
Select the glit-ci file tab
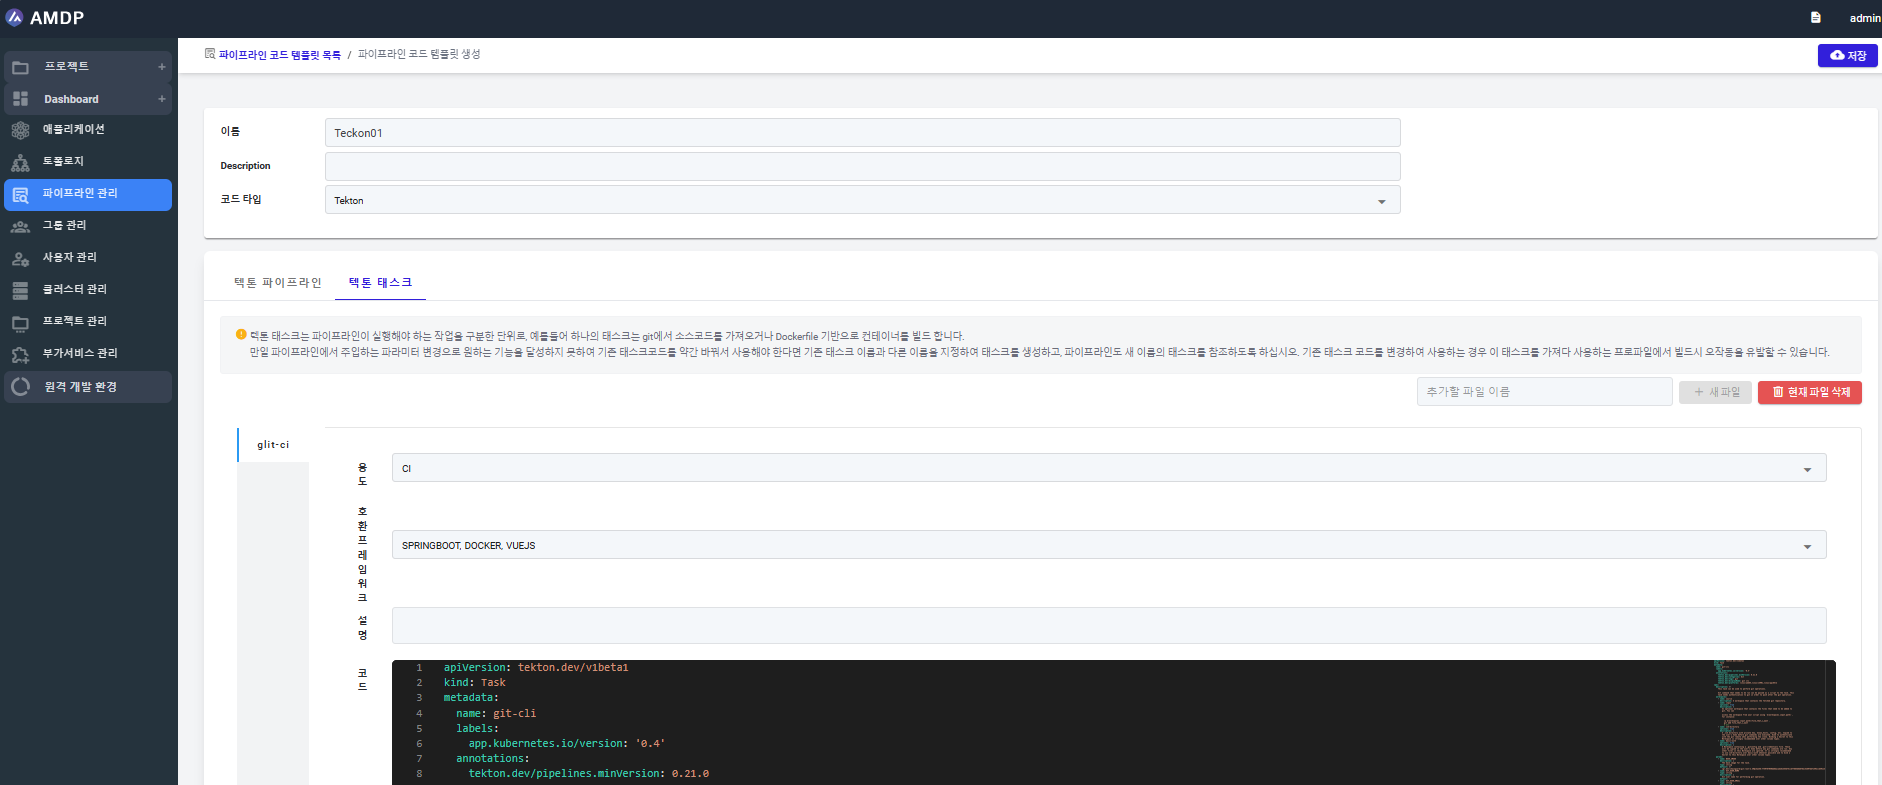pyautogui.click(x=273, y=445)
